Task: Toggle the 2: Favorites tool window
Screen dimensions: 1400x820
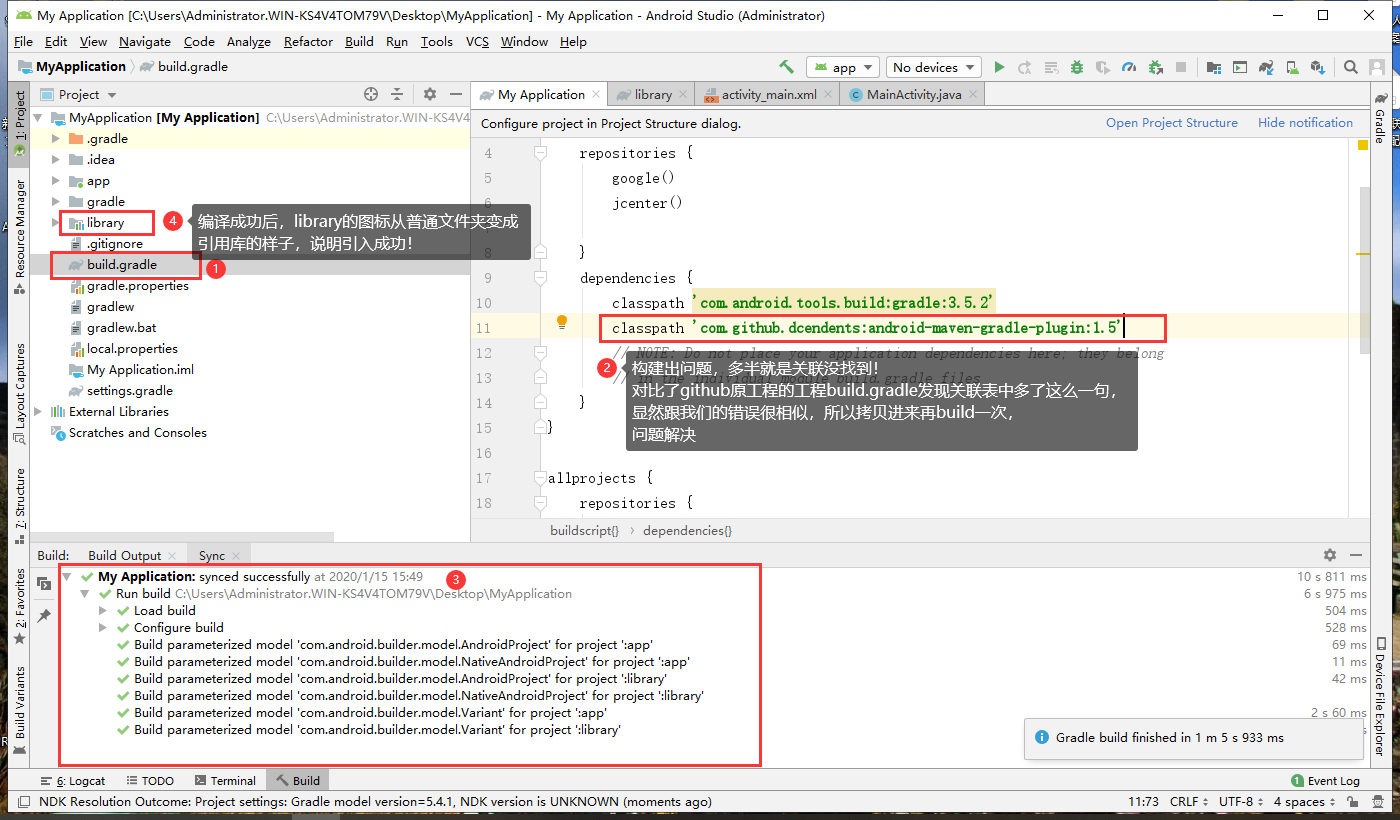Action: [x=19, y=607]
